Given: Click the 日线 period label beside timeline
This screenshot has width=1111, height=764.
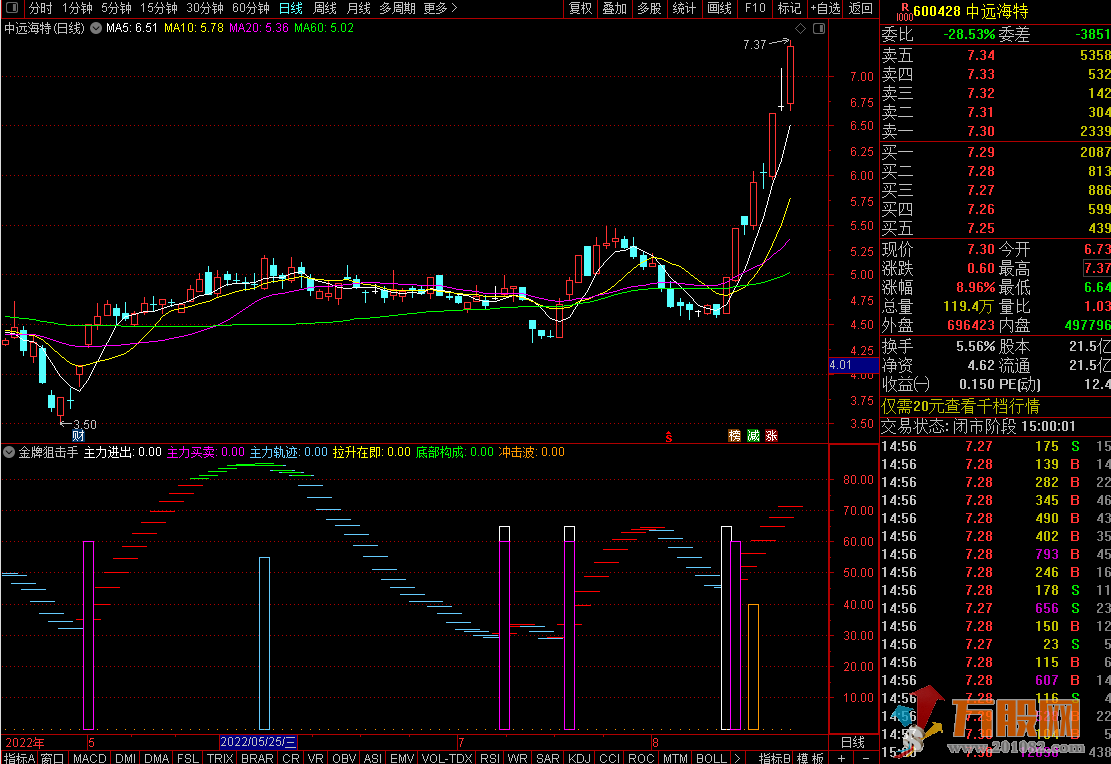Looking at the screenshot, I should 853,742.
